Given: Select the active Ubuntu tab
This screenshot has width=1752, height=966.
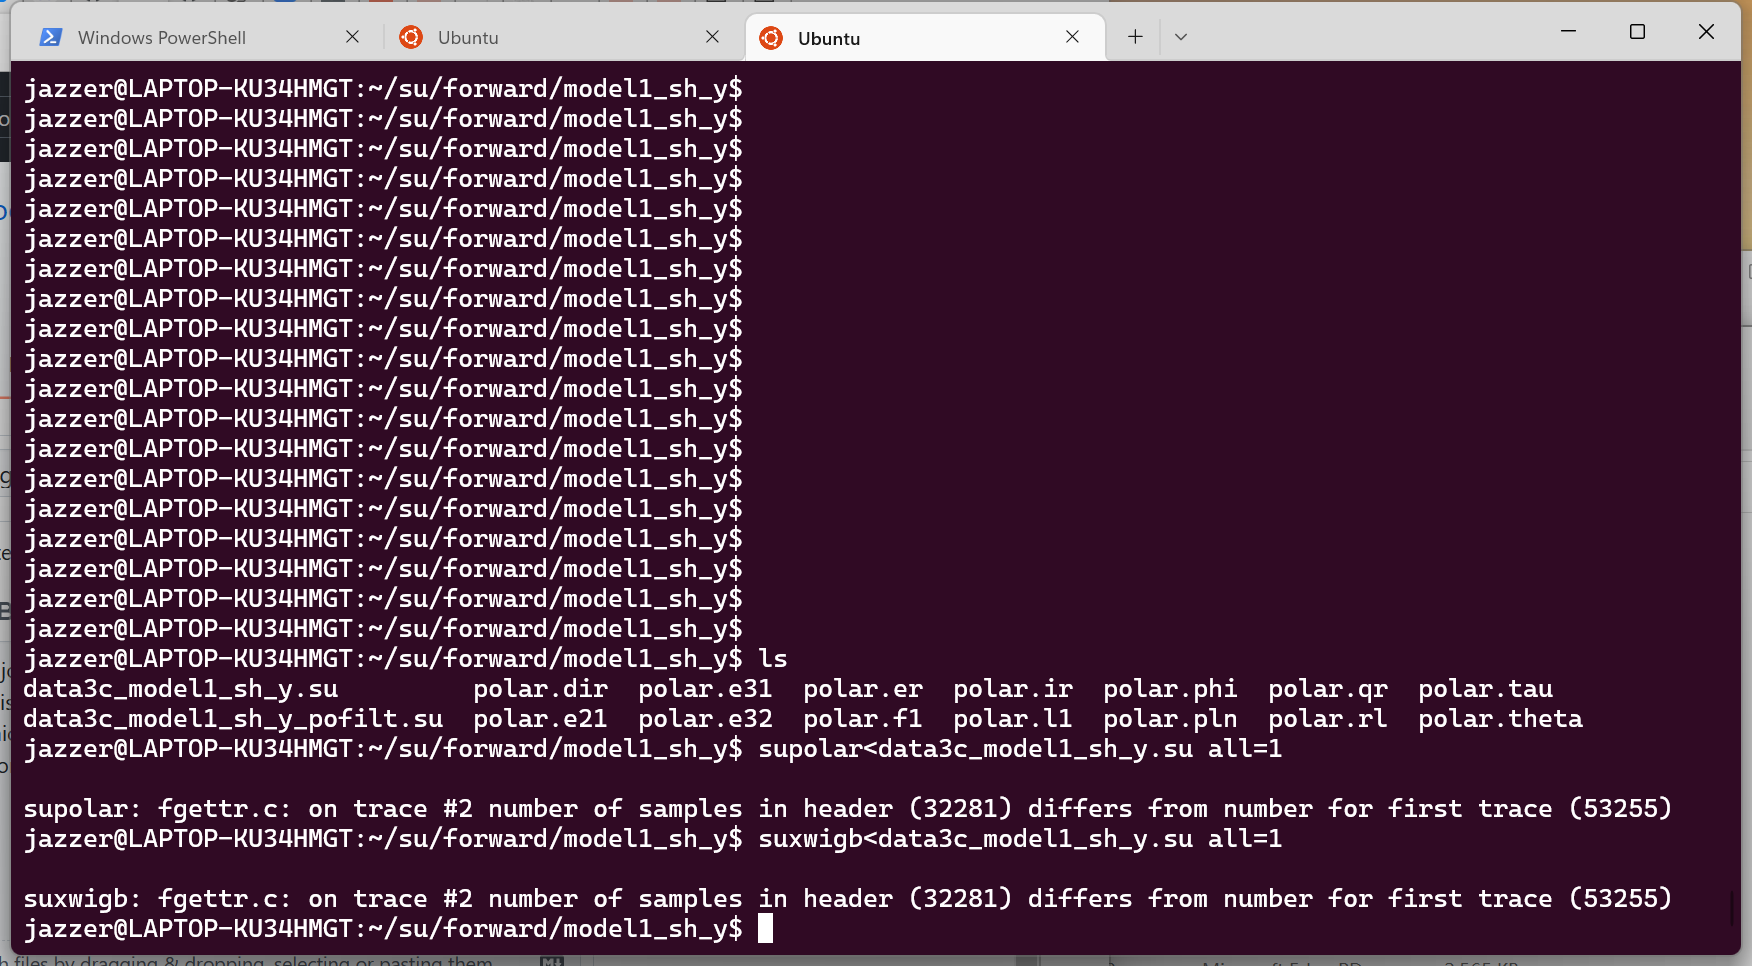Looking at the screenshot, I should click(925, 38).
